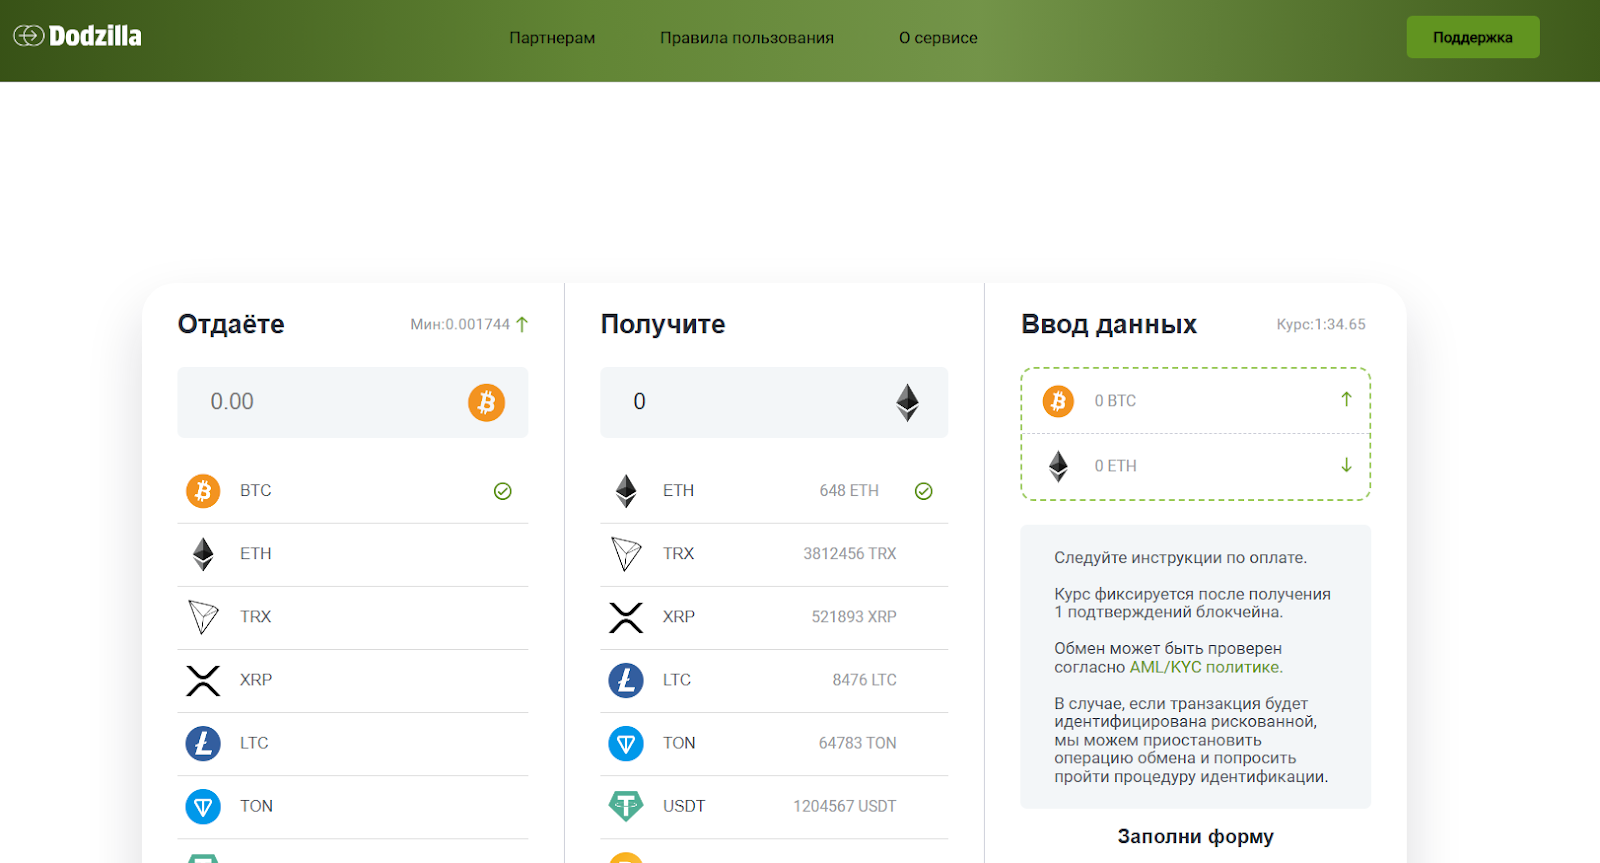Open the Bitcoin currency selector in the amount field

click(x=486, y=402)
